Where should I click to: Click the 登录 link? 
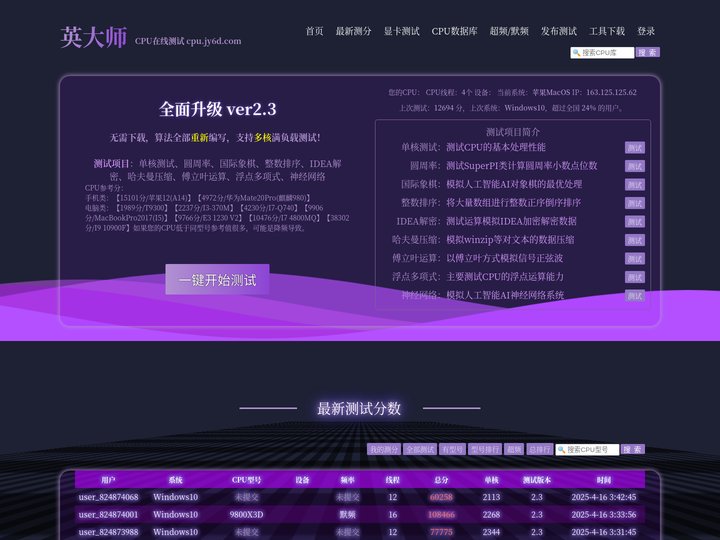click(646, 31)
